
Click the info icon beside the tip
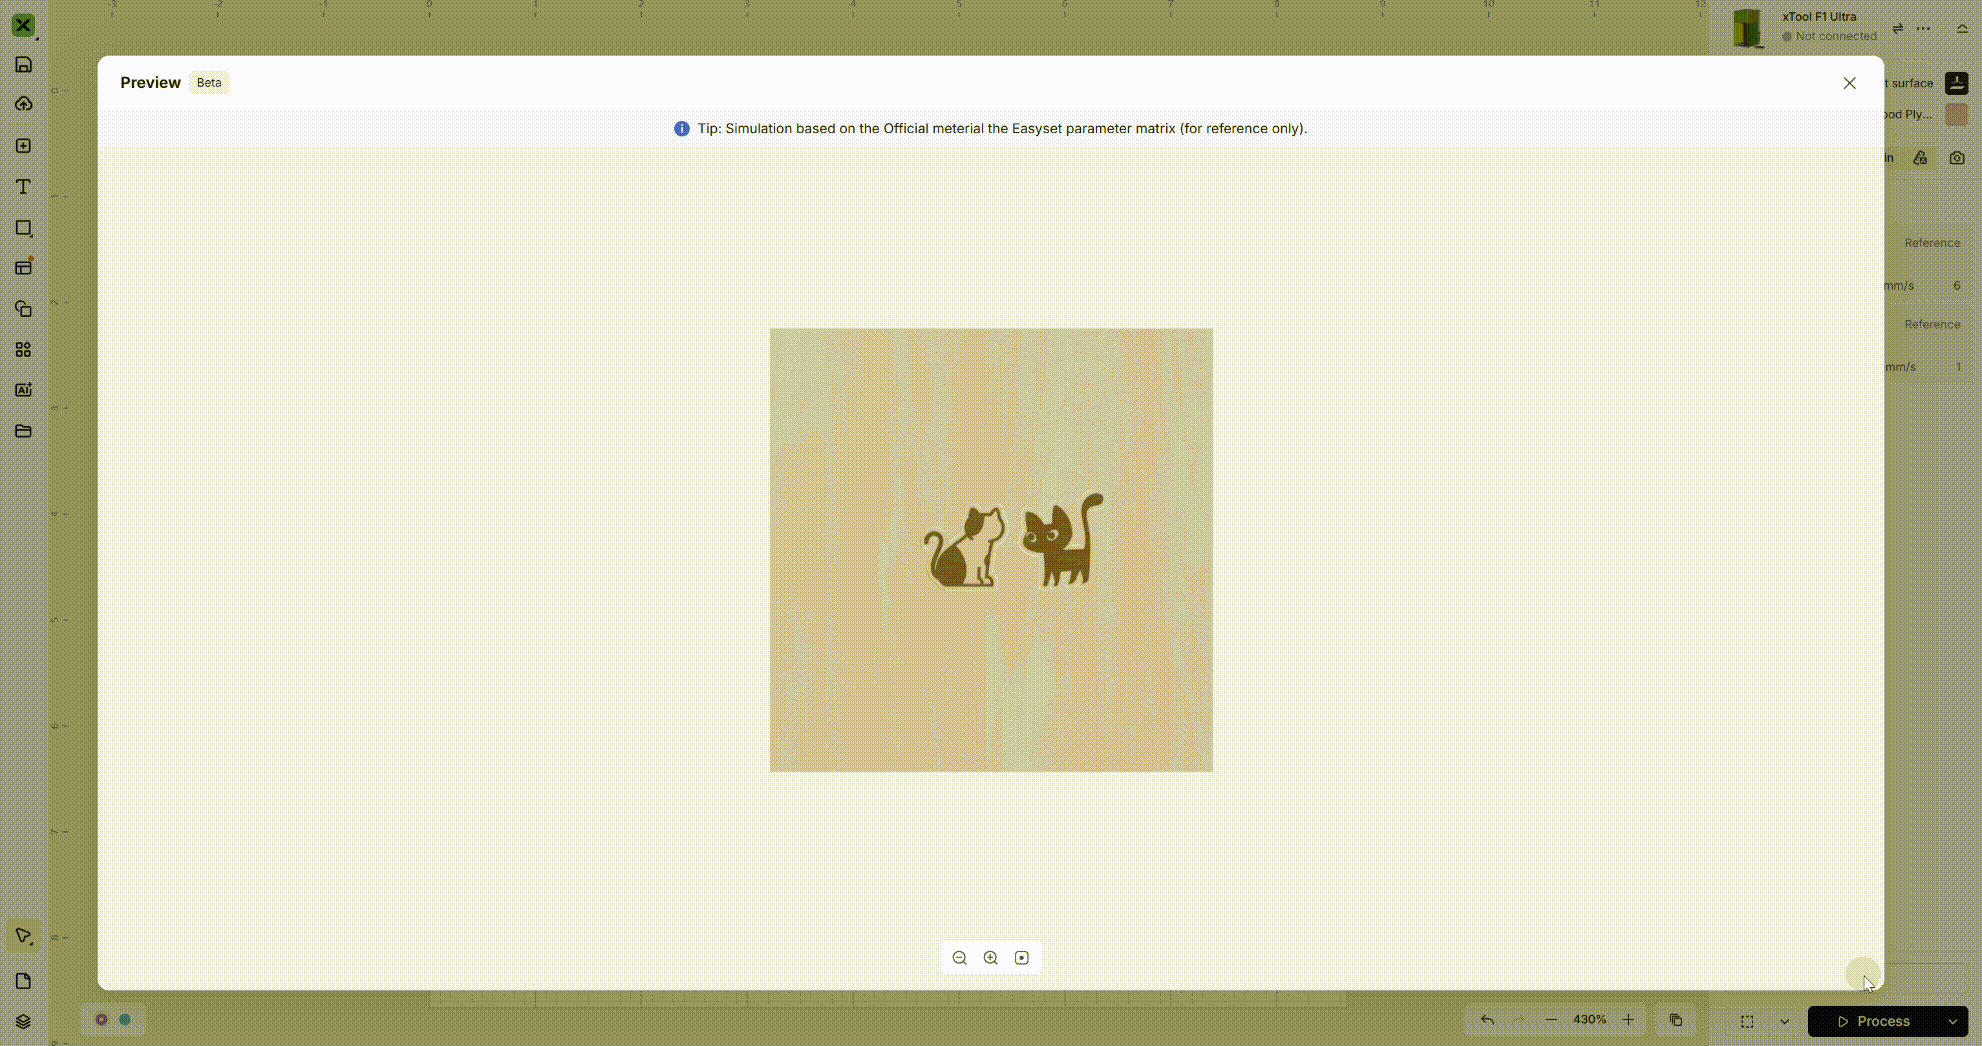(682, 129)
